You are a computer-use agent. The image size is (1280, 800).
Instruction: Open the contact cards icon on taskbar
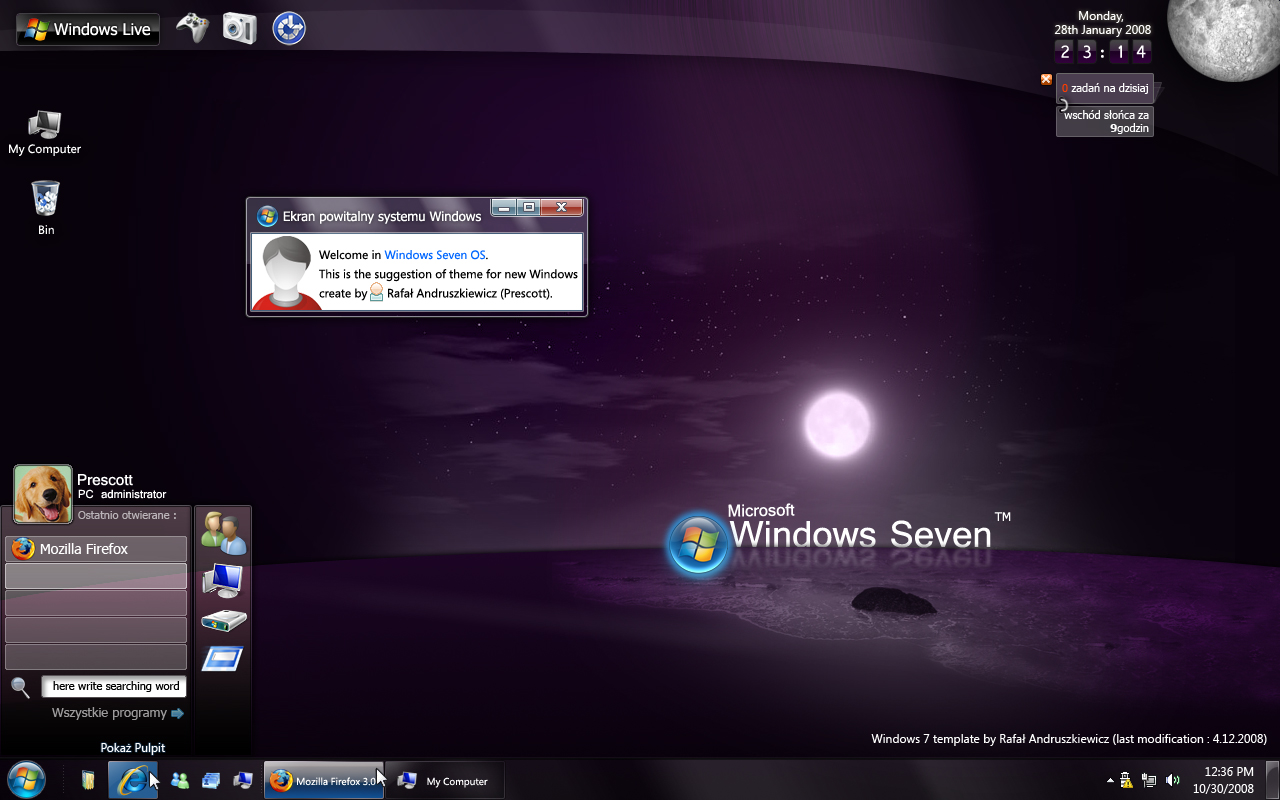(x=211, y=781)
